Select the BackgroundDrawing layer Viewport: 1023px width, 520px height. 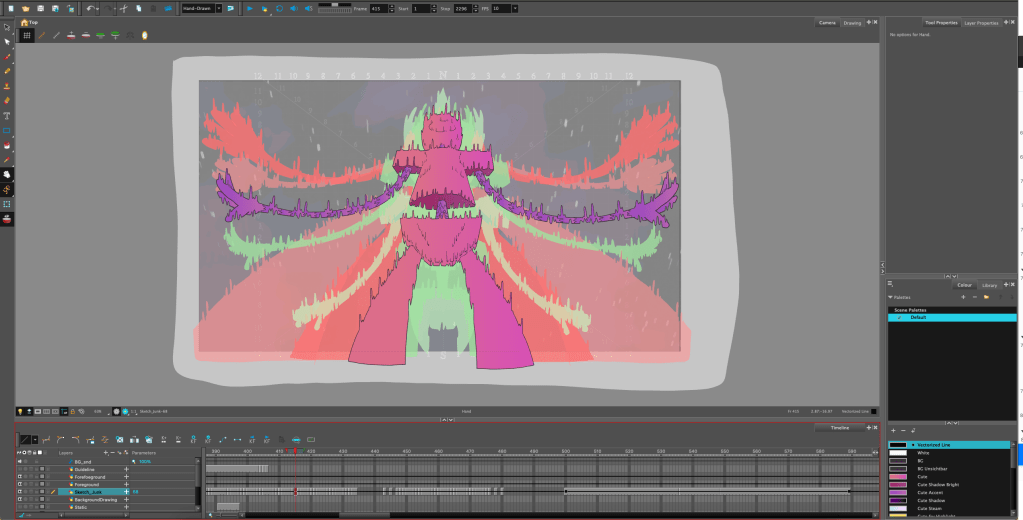point(97,499)
